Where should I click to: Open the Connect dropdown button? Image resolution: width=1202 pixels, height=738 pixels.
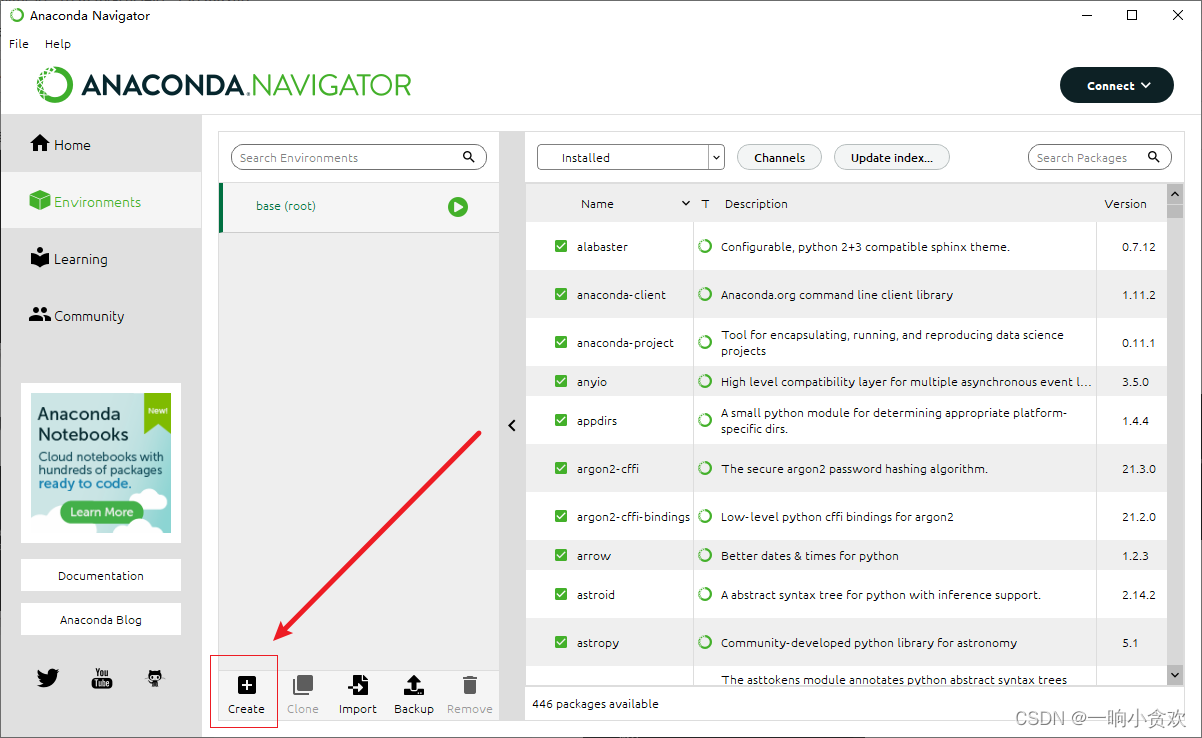[x=1117, y=86]
